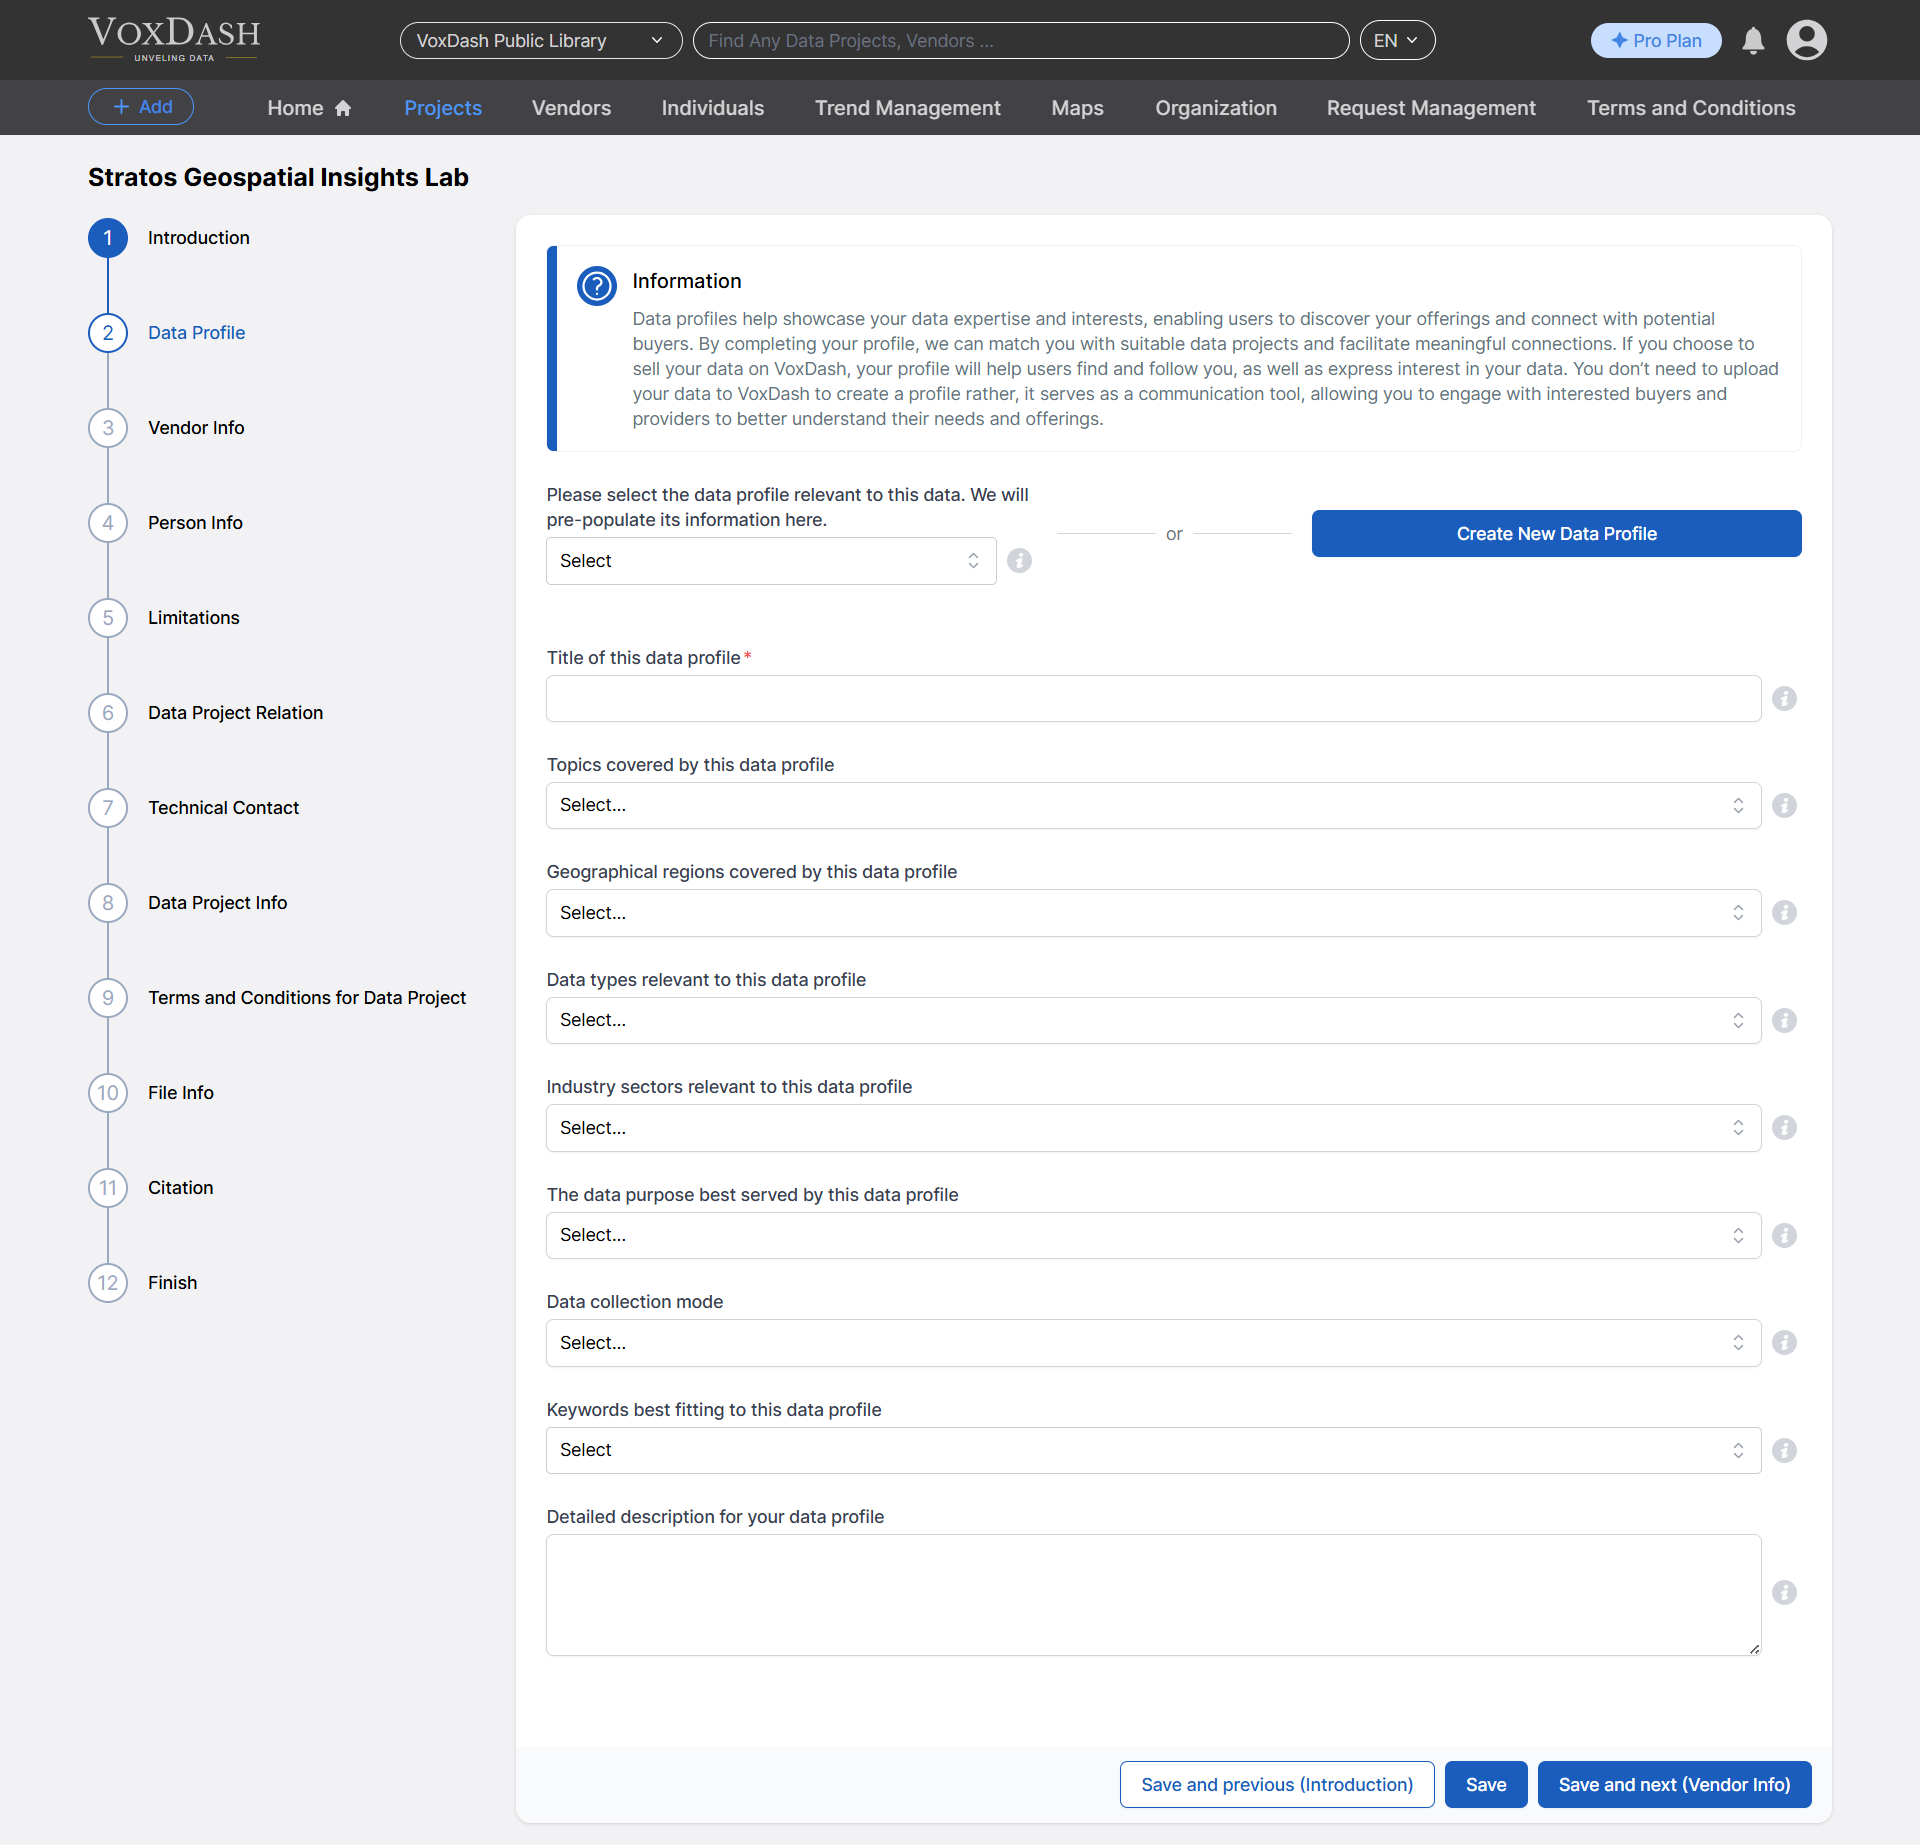Click info icon for Topics covered dropdown
This screenshot has width=1920, height=1845.
(1784, 805)
